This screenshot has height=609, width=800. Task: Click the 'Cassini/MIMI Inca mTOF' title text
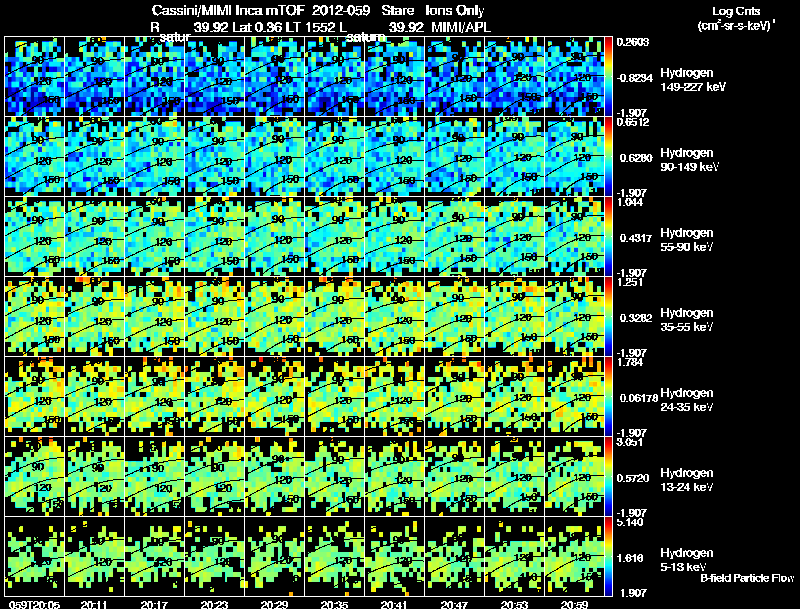(228, 11)
